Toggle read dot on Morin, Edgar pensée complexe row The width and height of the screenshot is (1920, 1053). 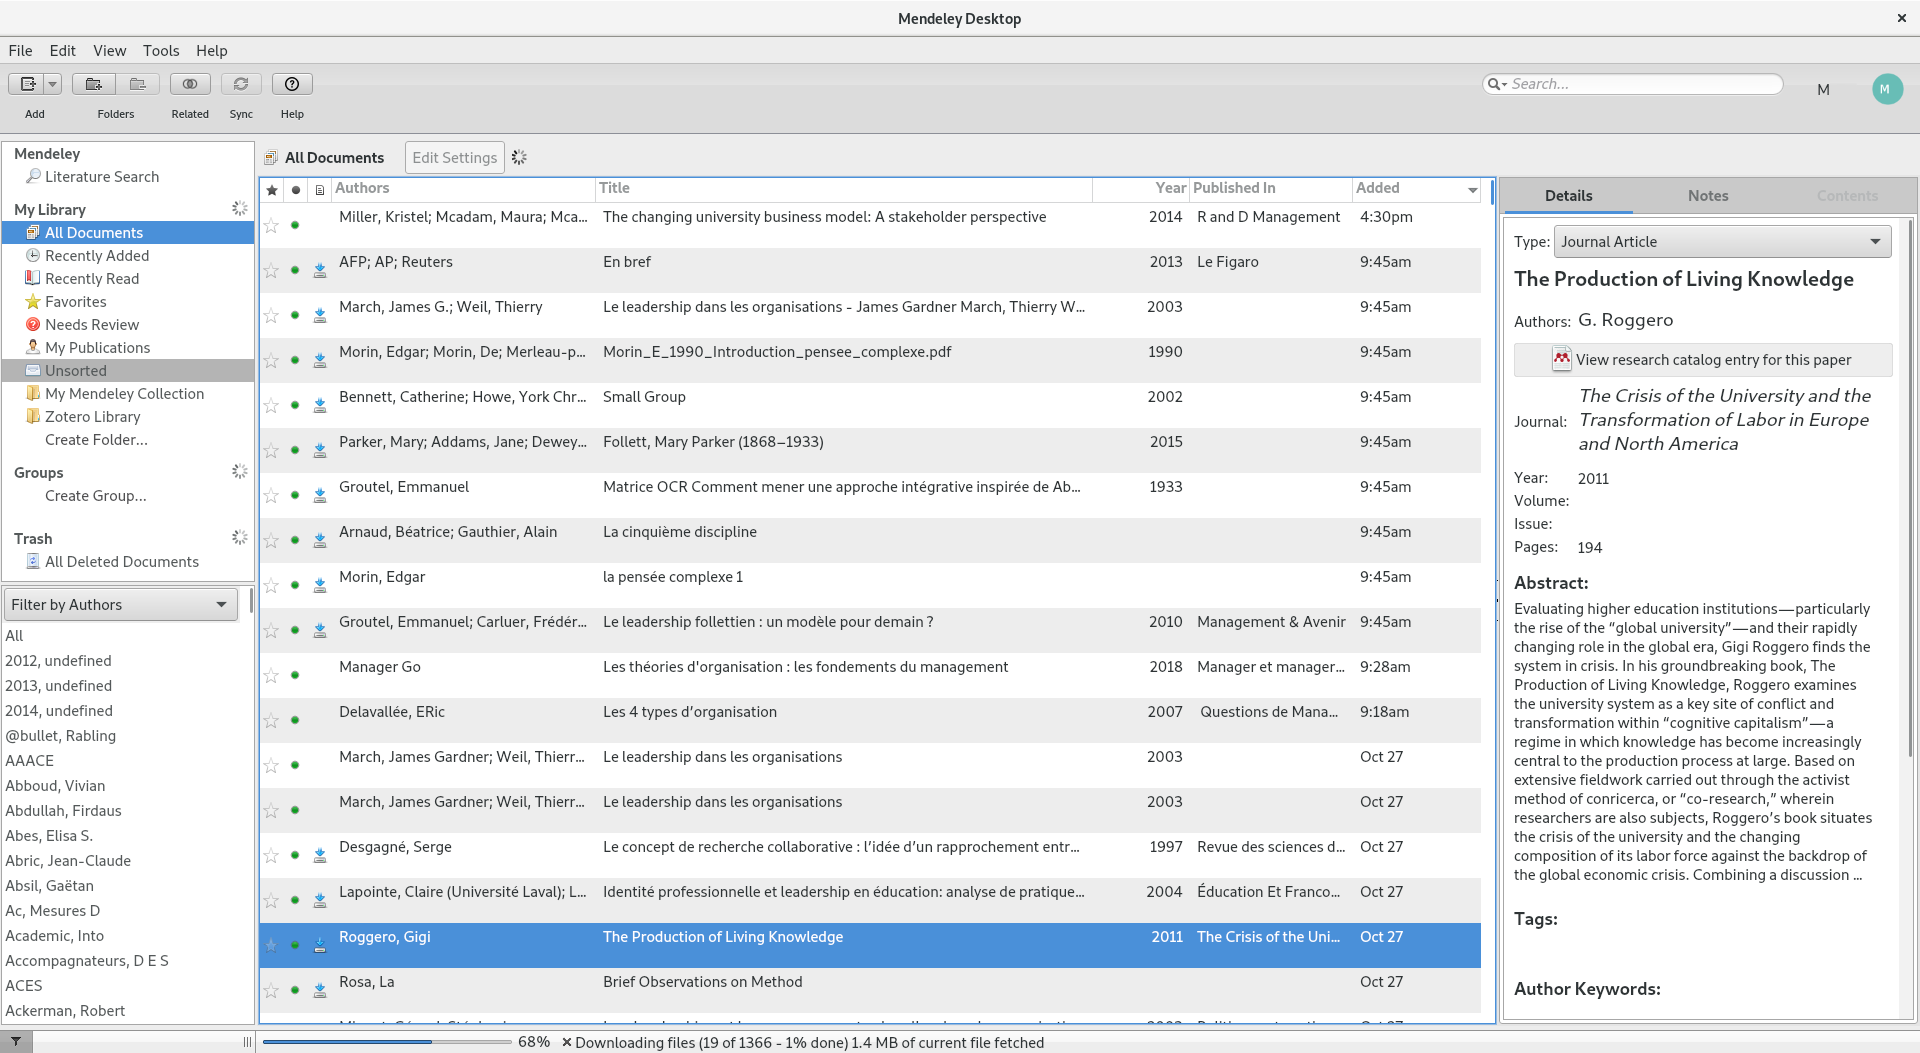[x=295, y=585]
